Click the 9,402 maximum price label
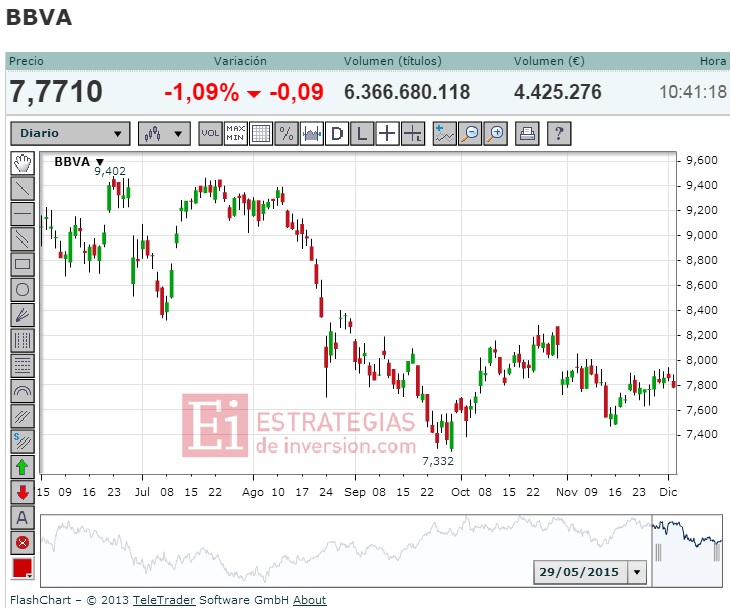Image resolution: width=731 pixels, height=614 pixels. tap(110, 172)
